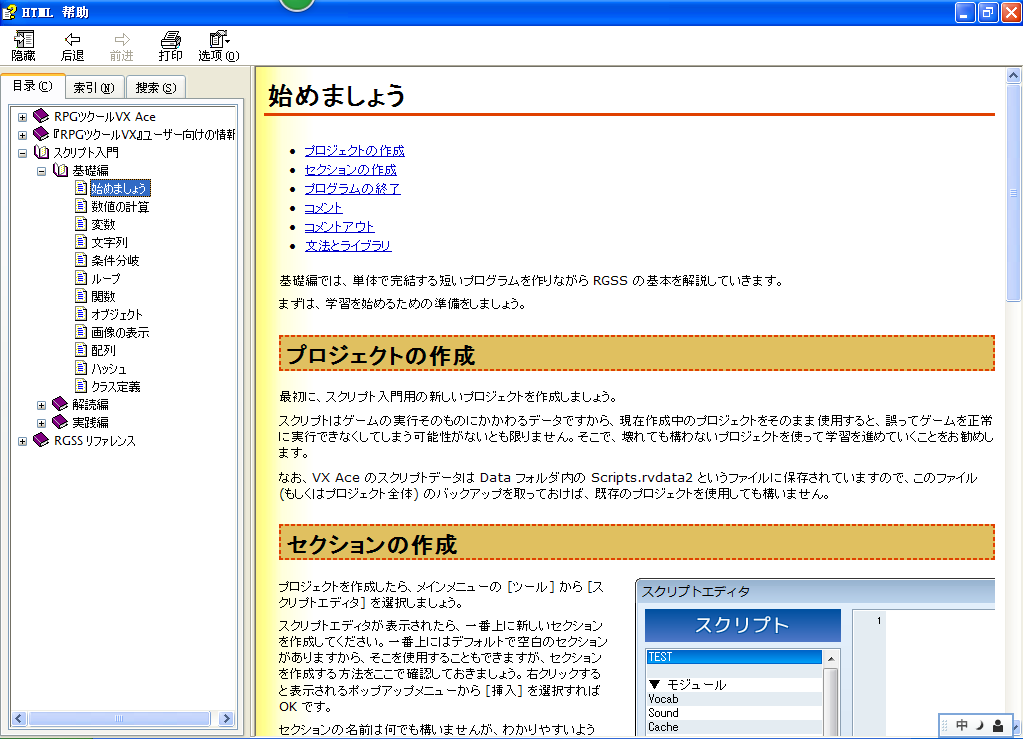Screen dimensions: 1023x739
Task: Click page icon beside 変数
Action: pyautogui.click(x=81, y=224)
